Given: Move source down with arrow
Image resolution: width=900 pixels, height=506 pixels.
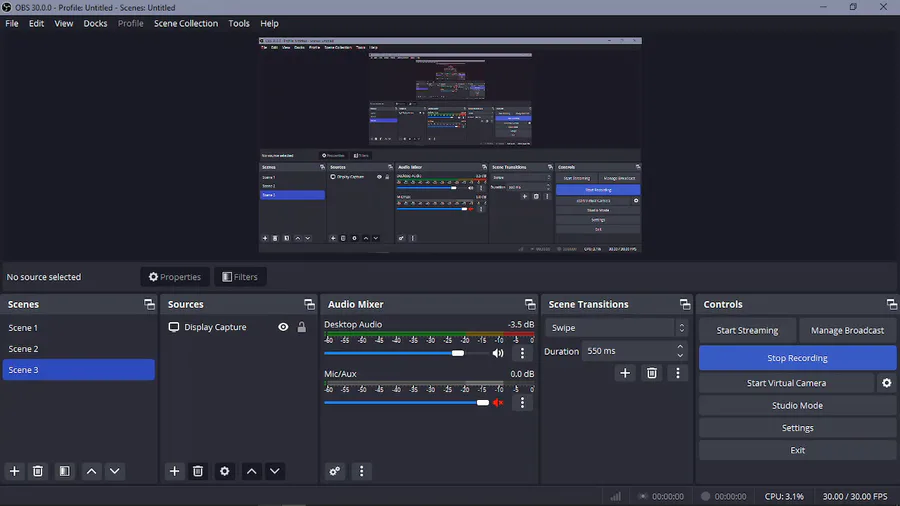Looking at the screenshot, I should click(275, 471).
